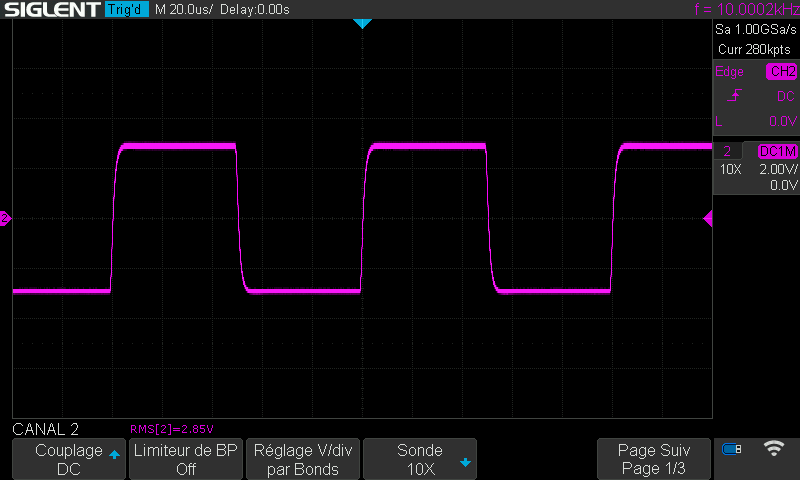Click the Sa 1.00GSa/s sample rate text
800x480 pixels.
tap(756, 29)
